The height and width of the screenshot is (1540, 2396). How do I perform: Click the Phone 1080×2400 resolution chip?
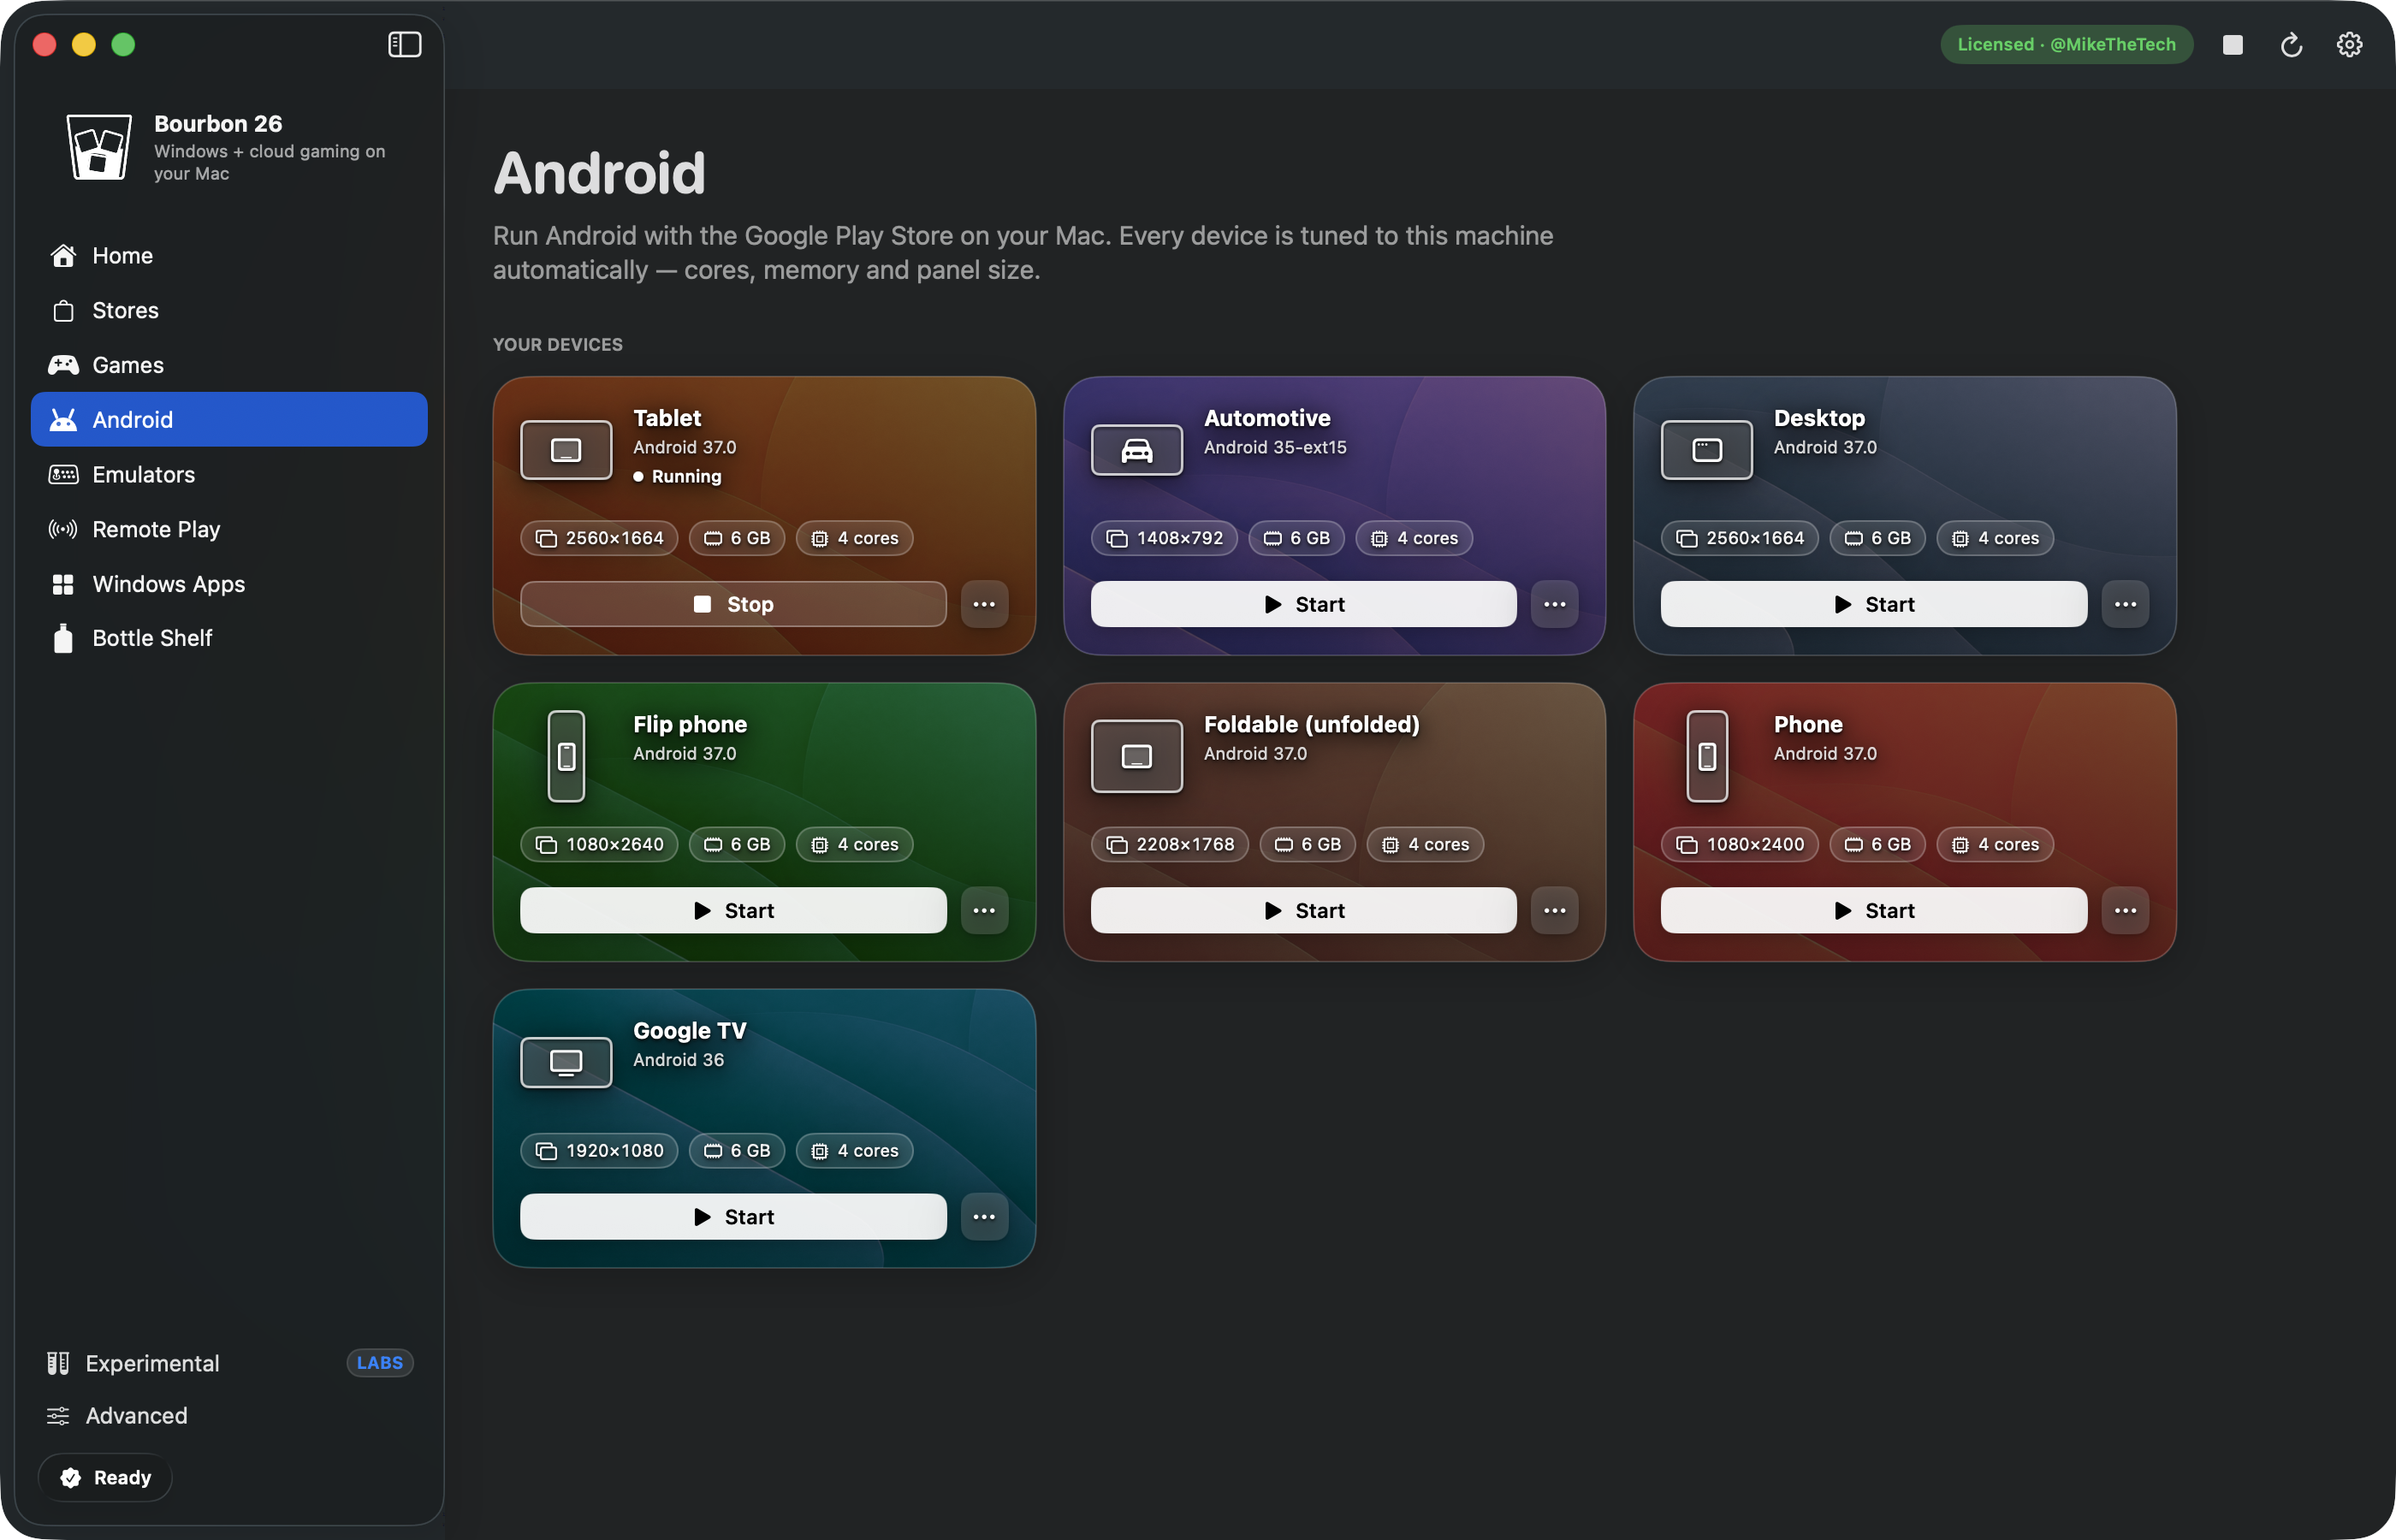[x=1740, y=844]
